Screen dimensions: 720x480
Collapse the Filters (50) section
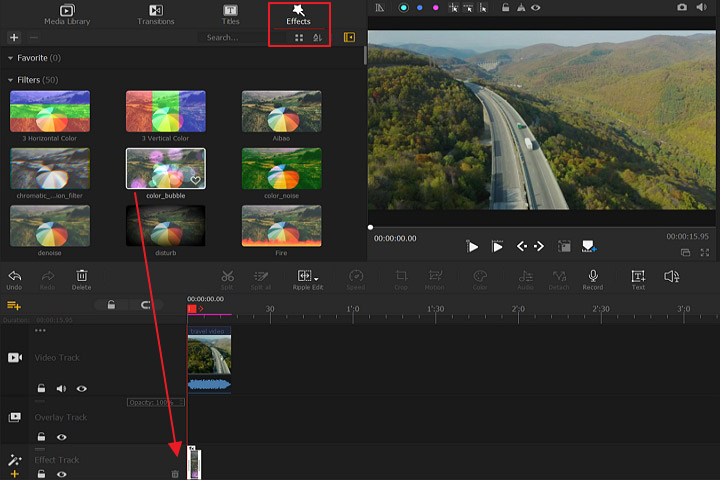coord(10,80)
